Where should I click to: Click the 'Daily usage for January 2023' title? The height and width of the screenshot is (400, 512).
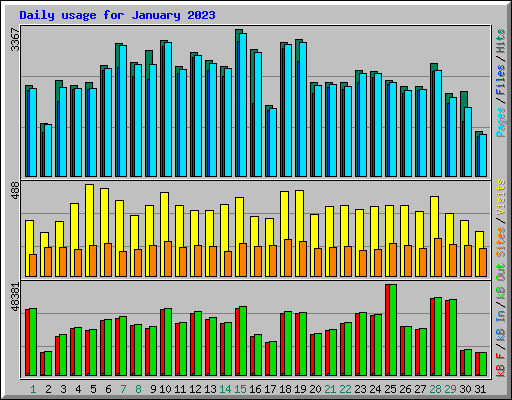pos(117,15)
